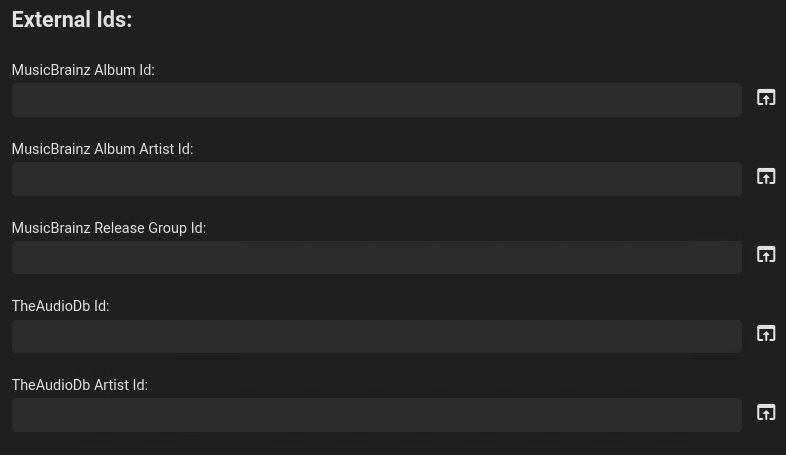Click the 'TheAudioDb Id:' label text
This screenshot has height=455, width=786.
[x=60, y=306]
